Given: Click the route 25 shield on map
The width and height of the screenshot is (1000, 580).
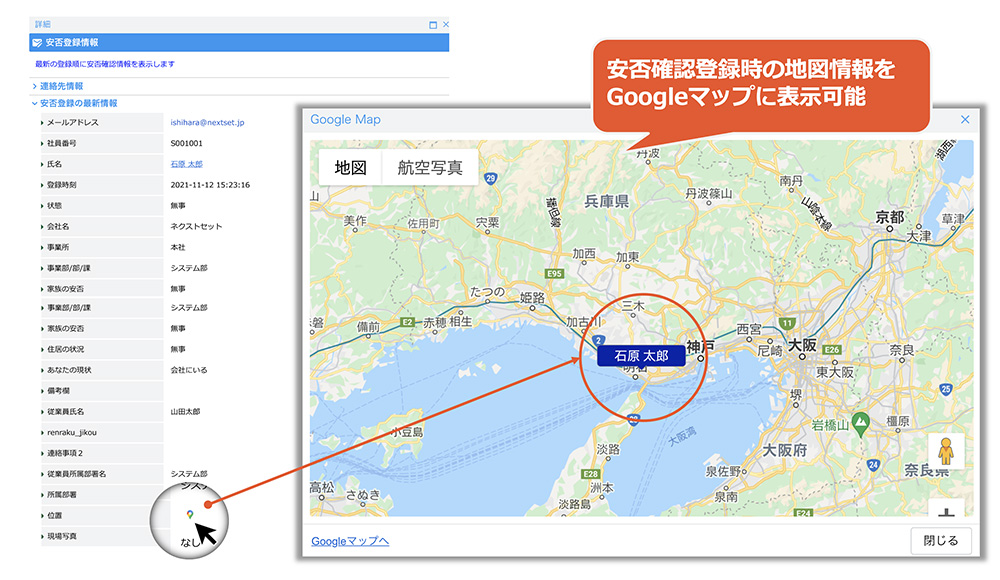Looking at the screenshot, I should pyautogui.click(x=945, y=389).
